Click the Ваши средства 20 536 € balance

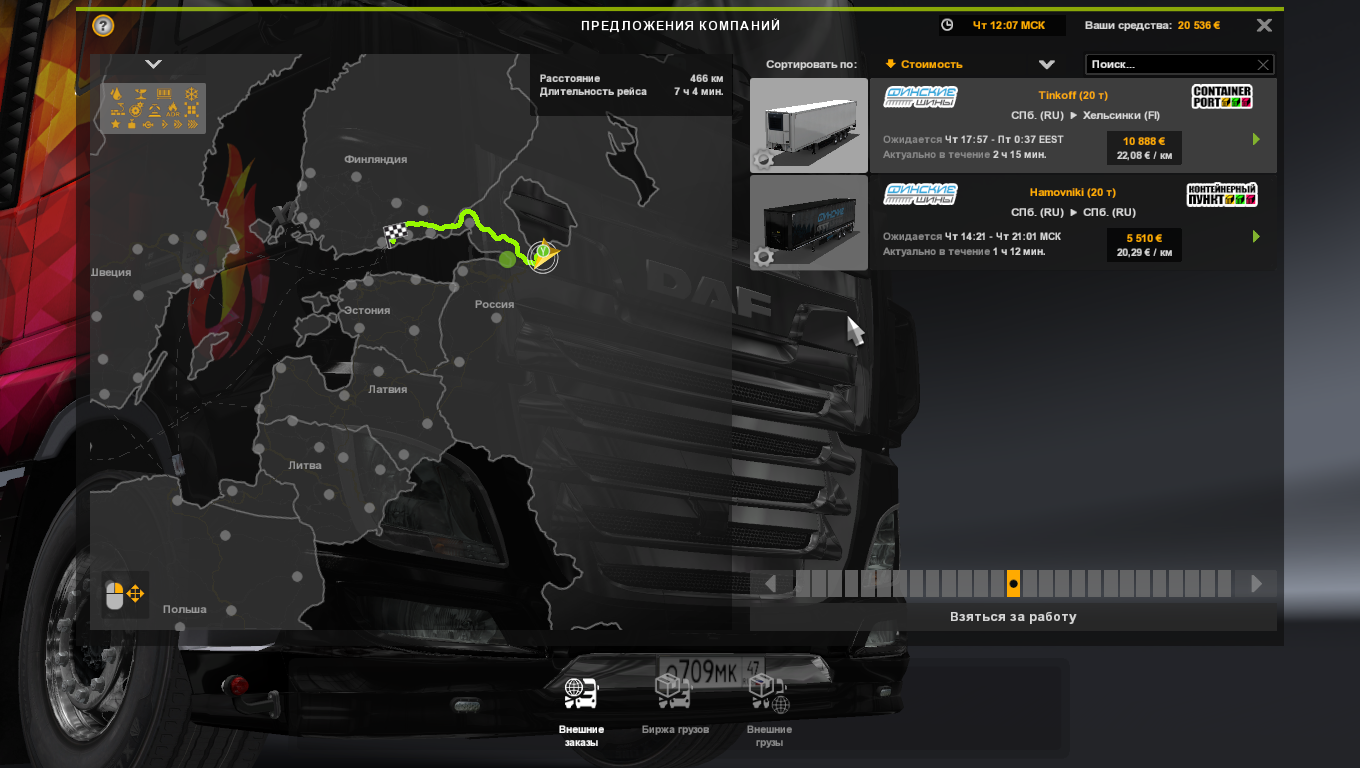[x=1152, y=25]
